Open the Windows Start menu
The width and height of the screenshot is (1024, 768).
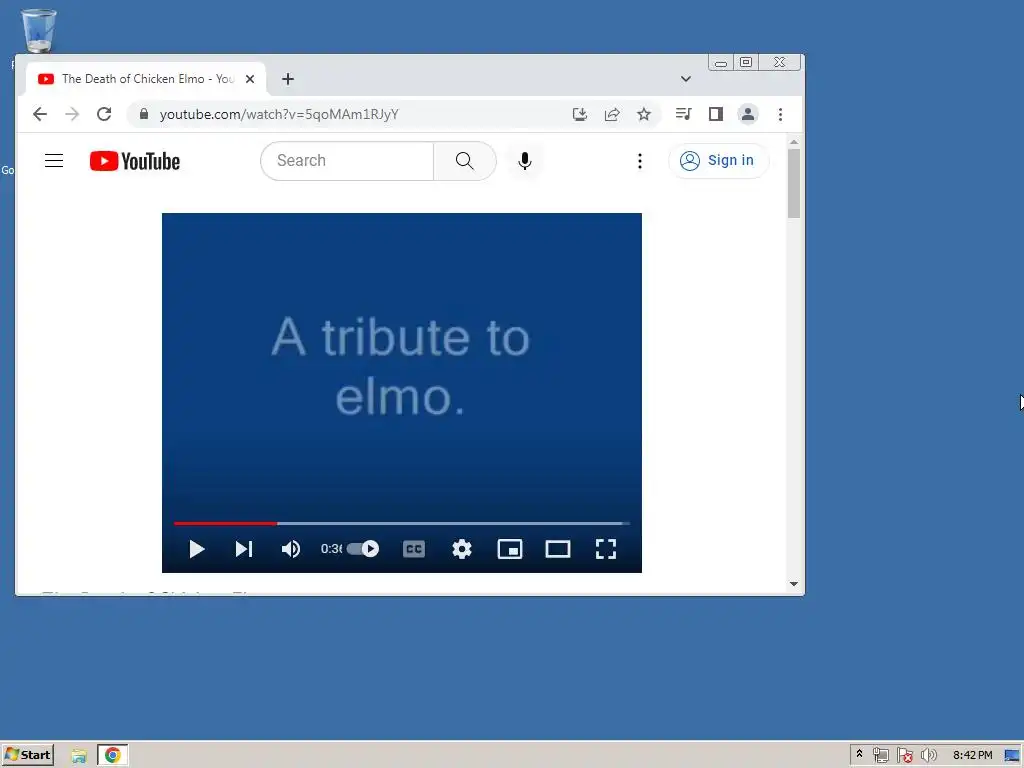[28, 755]
